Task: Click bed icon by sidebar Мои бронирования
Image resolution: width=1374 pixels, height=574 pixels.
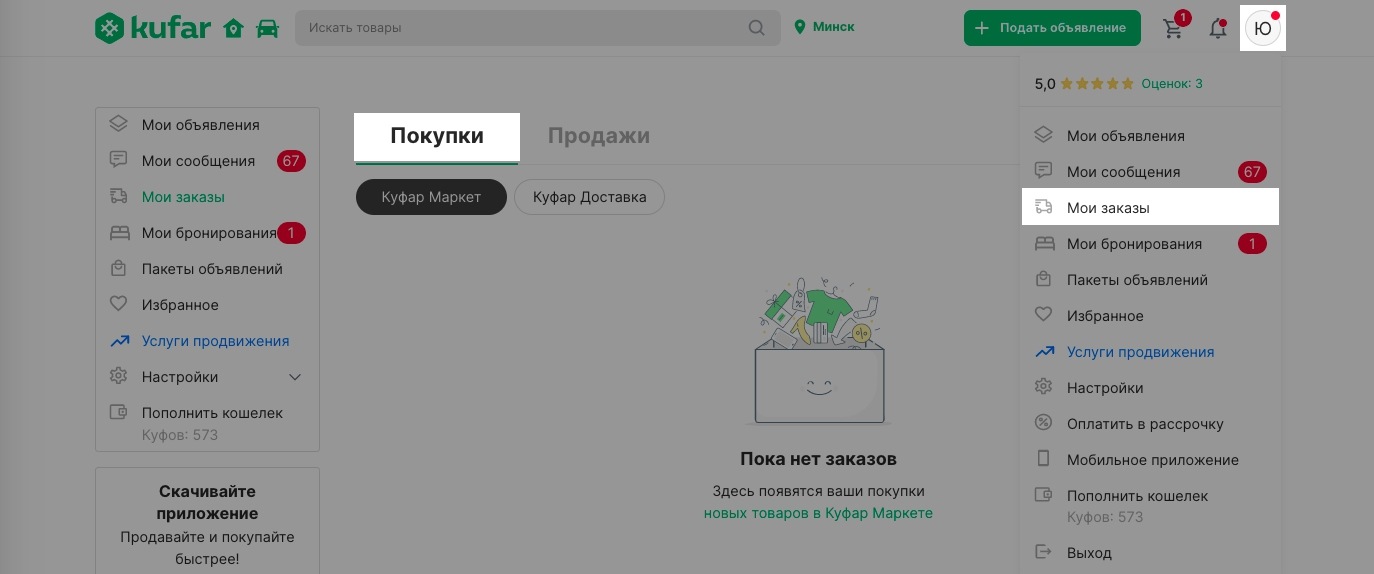Action: tap(119, 232)
